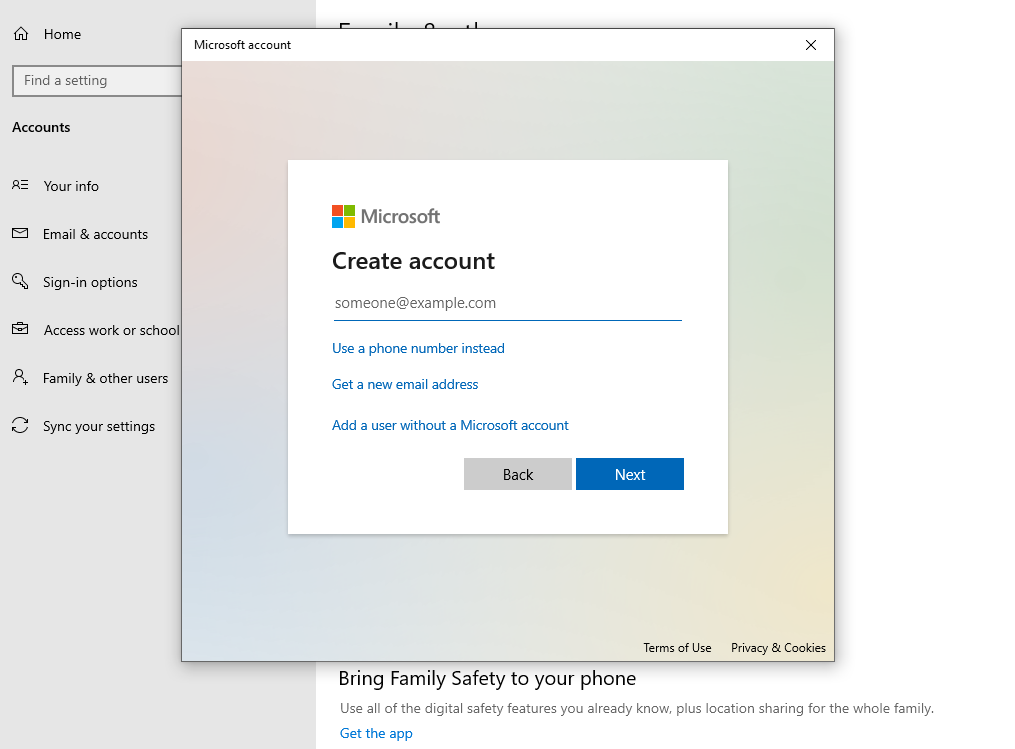Open Email & accounts settings page

point(95,234)
